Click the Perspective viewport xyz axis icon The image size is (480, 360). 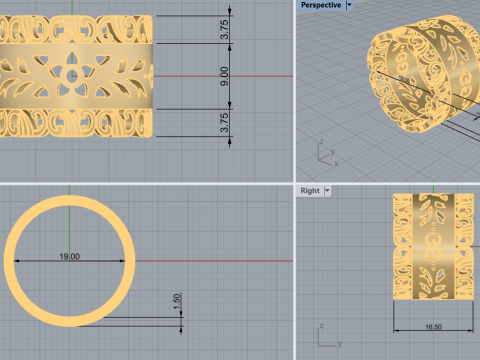click(x=328, y=153)
